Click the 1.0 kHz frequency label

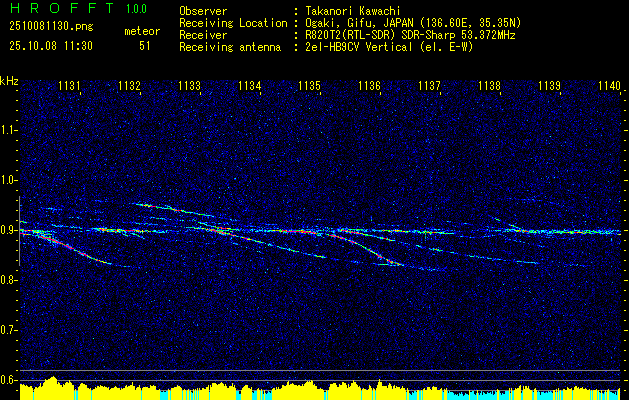8,180
